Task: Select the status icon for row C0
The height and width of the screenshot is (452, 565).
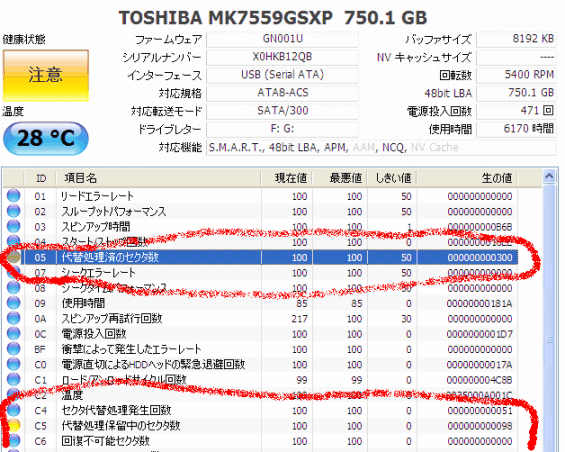Action: (13, 364)
